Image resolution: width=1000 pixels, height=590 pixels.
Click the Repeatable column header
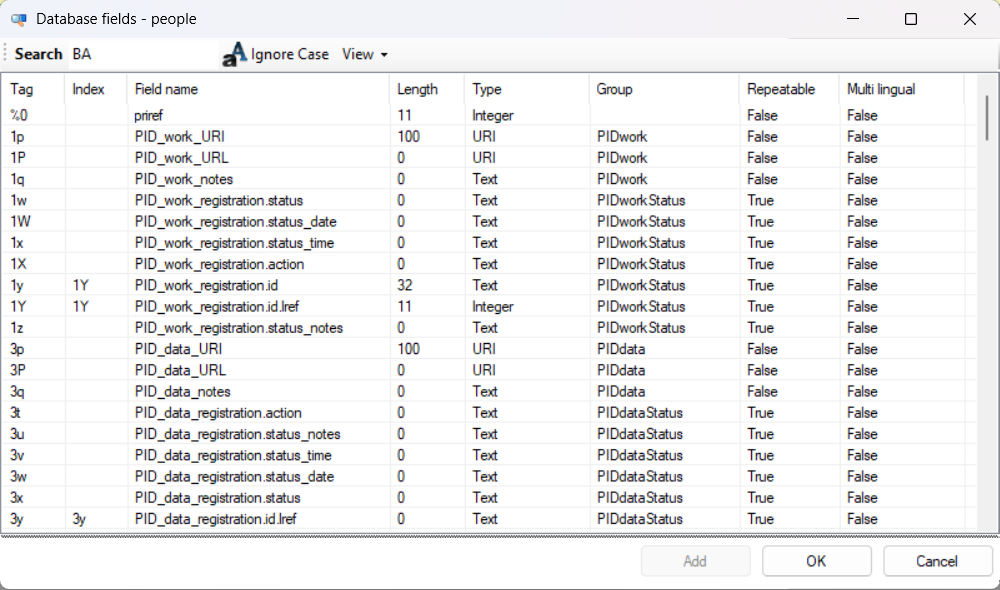pyautogui.click(x=781, y=89)
